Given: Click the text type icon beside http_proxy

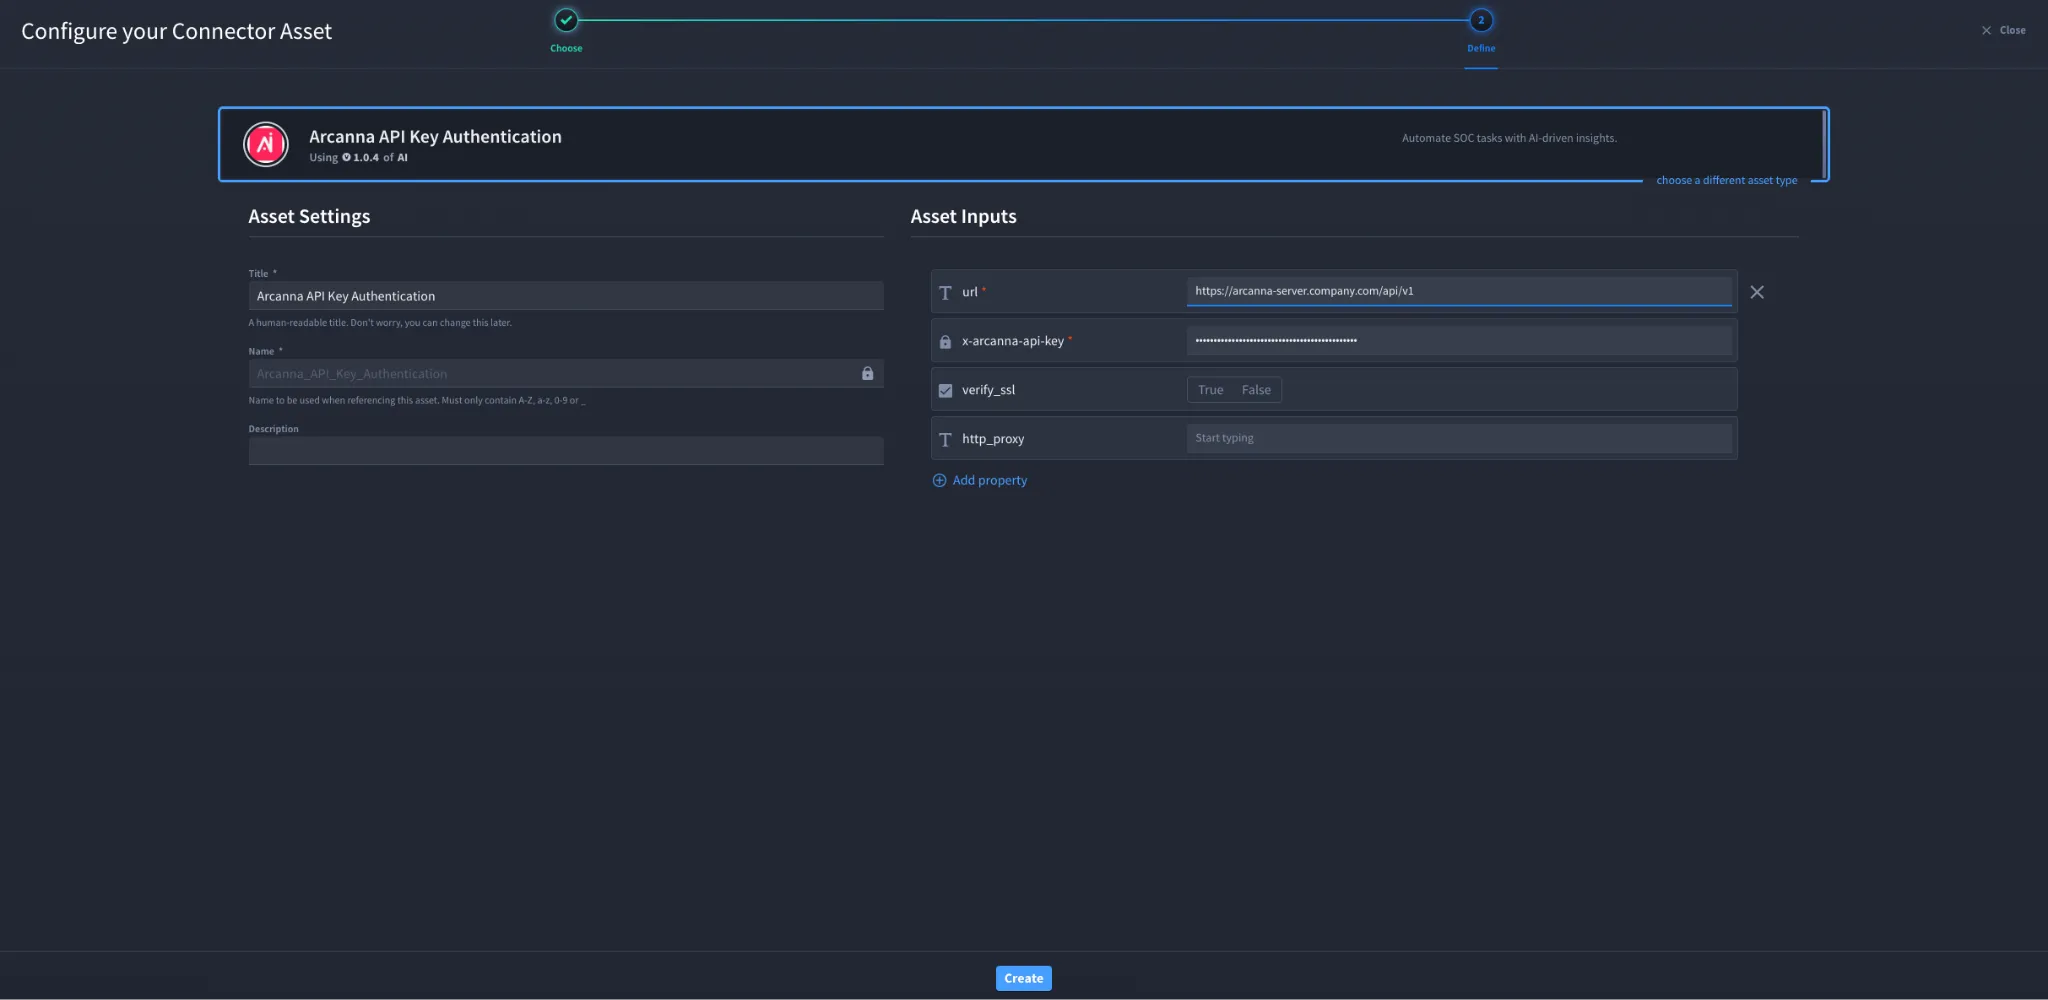Looking at the screenshot, I should tap(945, 439).
